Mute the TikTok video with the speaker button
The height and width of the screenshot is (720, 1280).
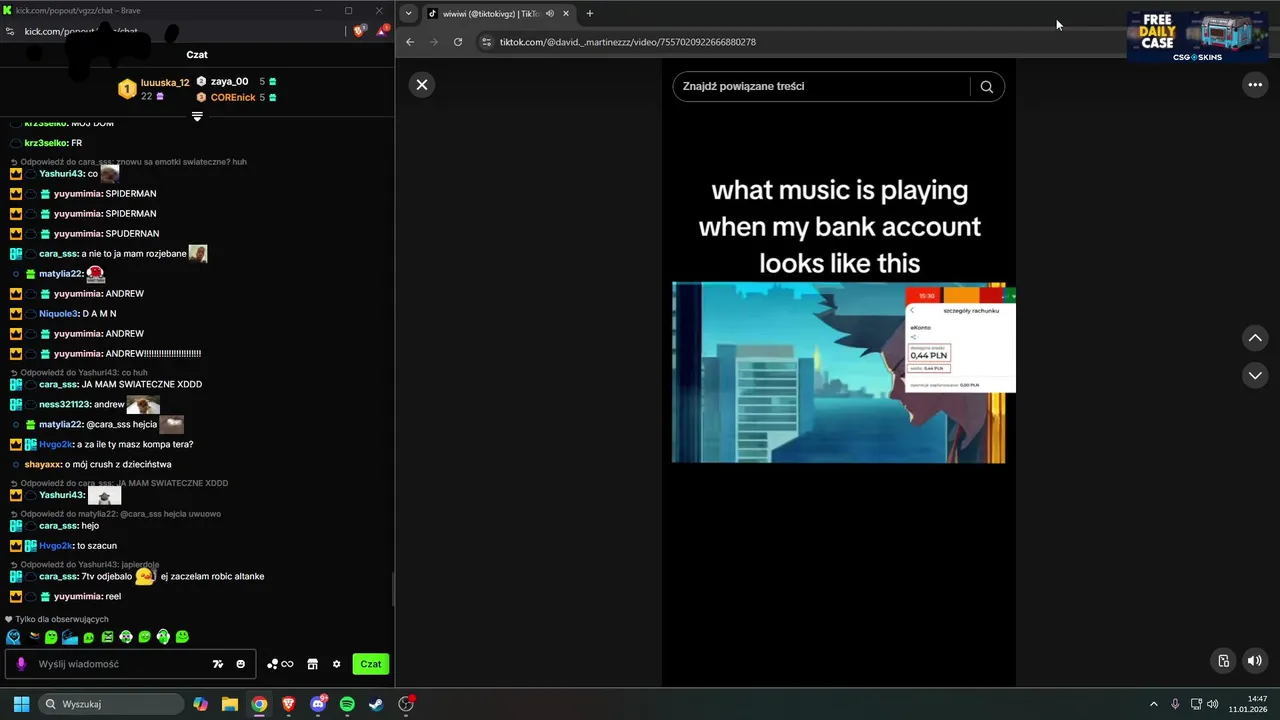tap(1254, 660)
